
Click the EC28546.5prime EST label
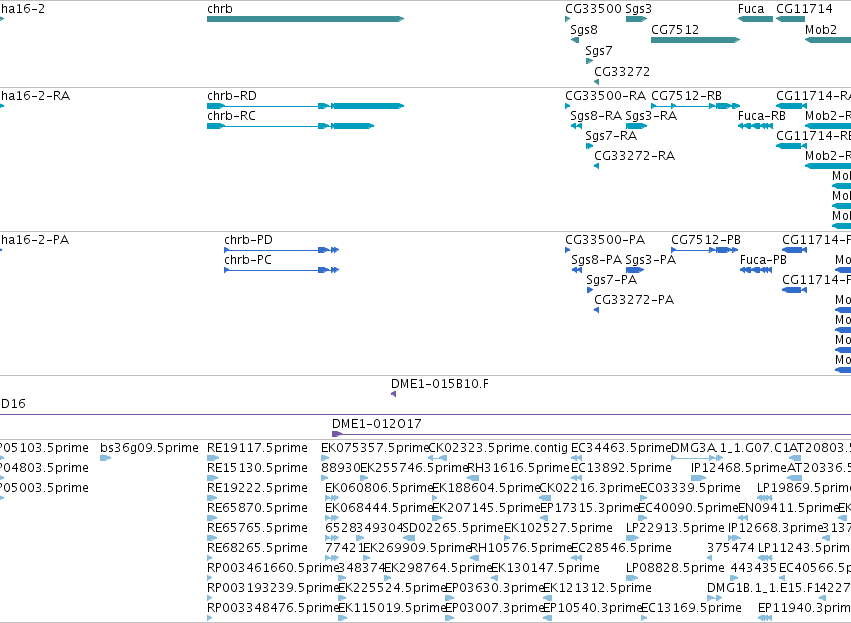(x=621, y=548)
